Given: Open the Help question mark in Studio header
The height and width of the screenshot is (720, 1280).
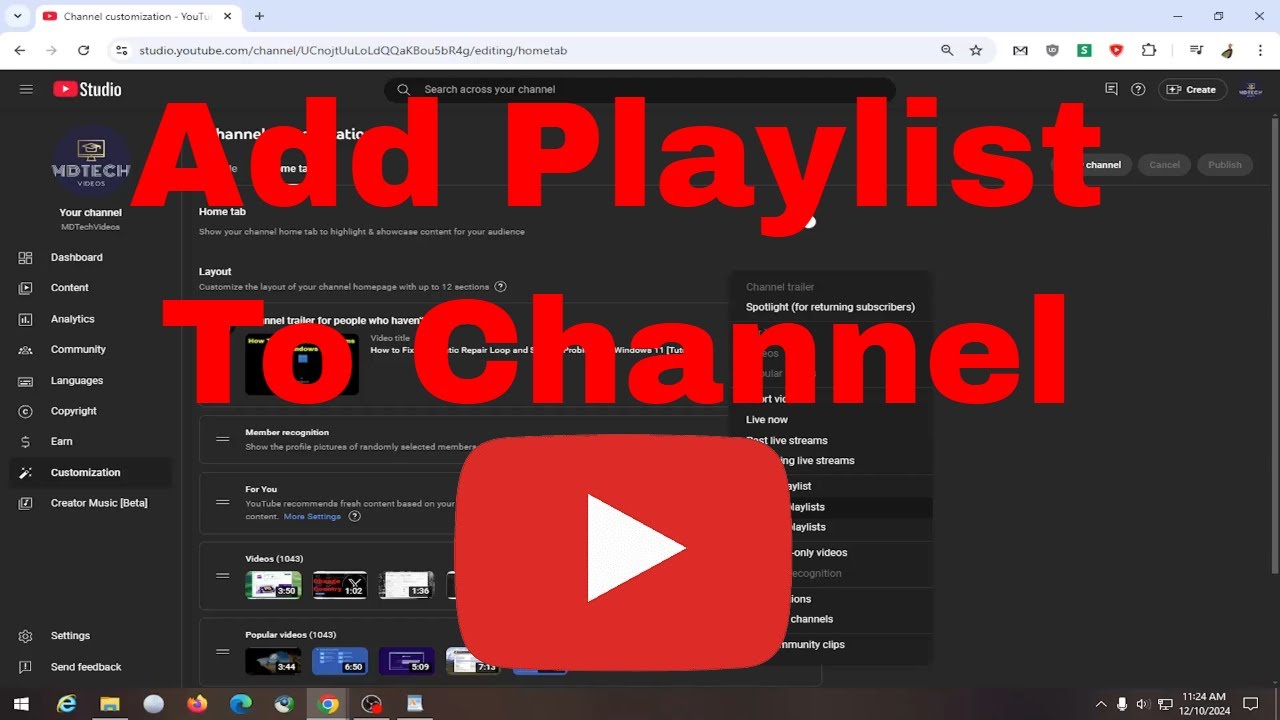Looking at the screenshot, I should point(1138,89).
